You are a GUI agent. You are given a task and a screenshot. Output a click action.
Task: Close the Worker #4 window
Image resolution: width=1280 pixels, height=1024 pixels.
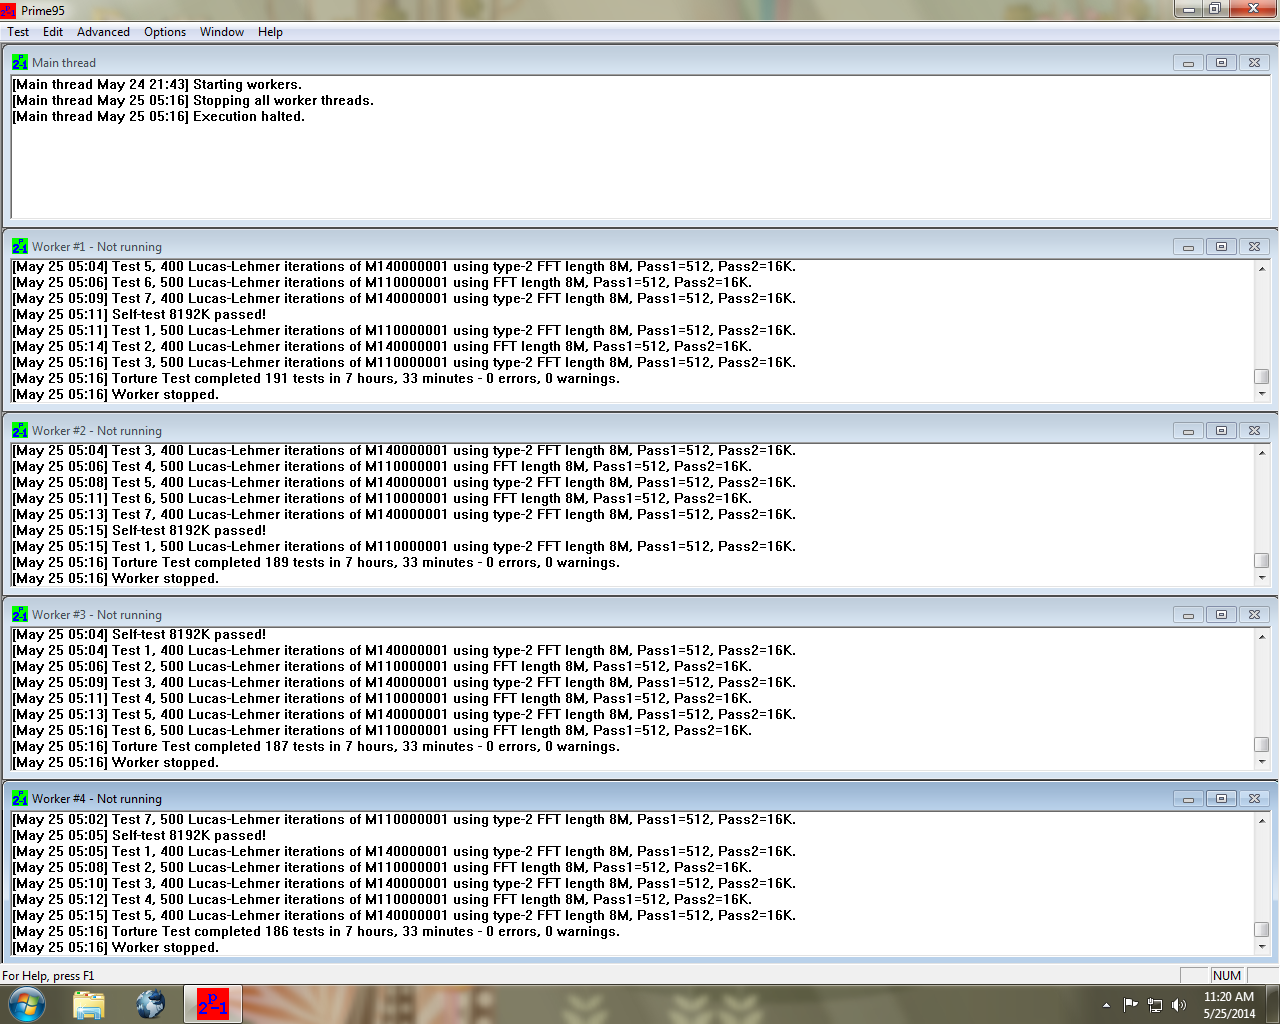(x=1254, y=798)
